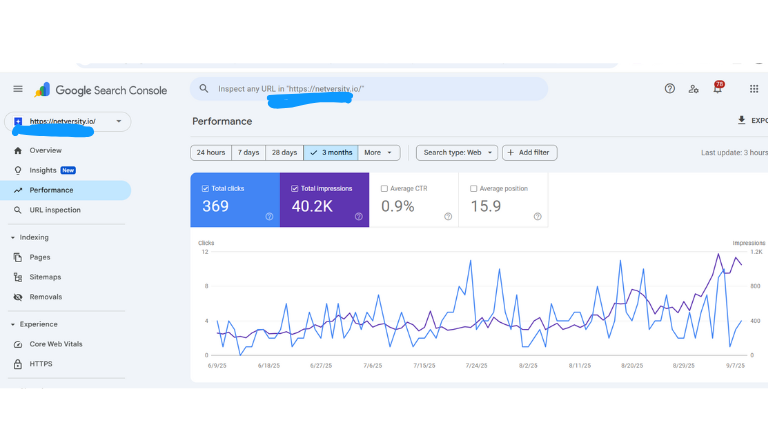Select the 28 days date range

coord(284,152)
